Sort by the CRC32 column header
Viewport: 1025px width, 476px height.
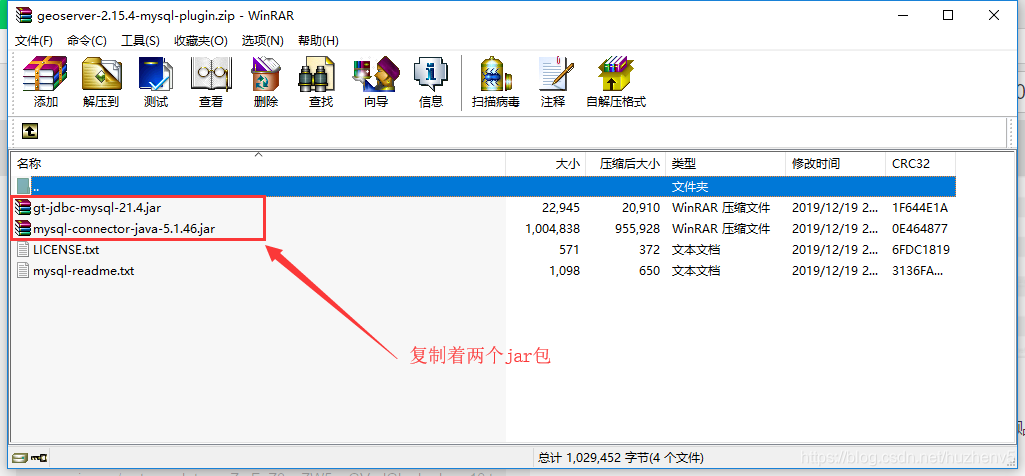tap(920, 164)
